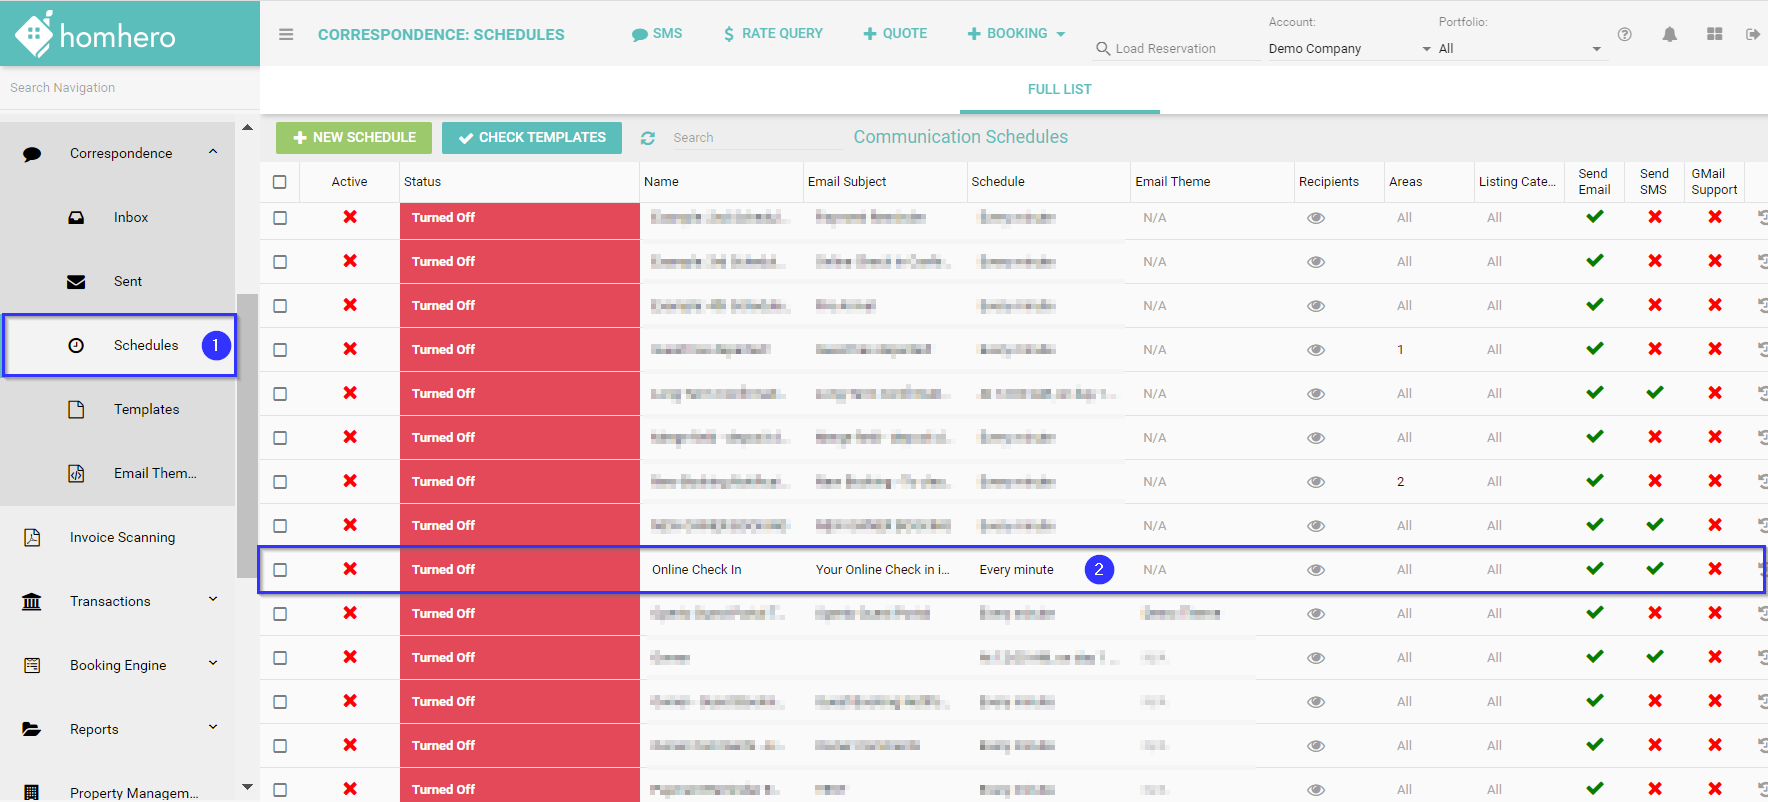Image resolution: width=1768 pixels, height=802 pixels.
Task: Click the sidebar vertical scrollbar thumb
Action: (246, 435)
